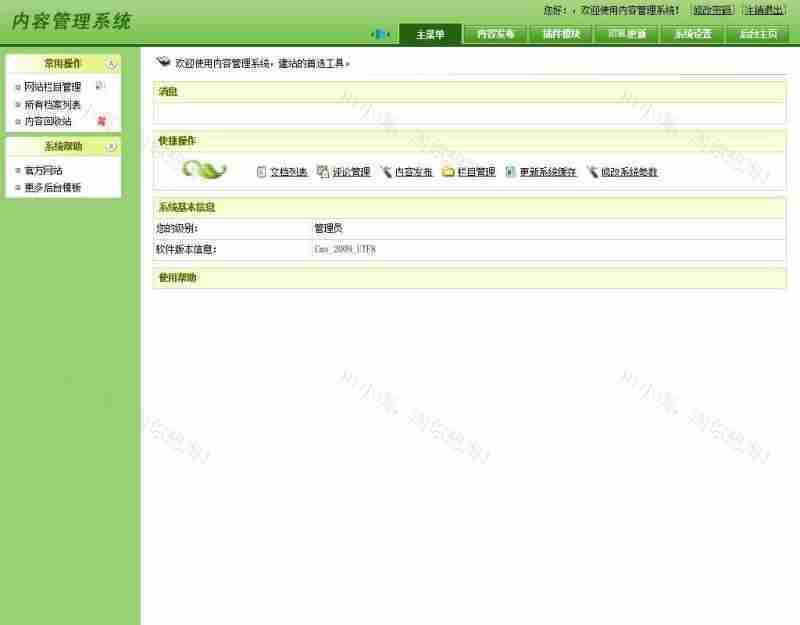Go to the 后台主页 tab
Screen dimensions: 800x625
[x=757, y=34]
